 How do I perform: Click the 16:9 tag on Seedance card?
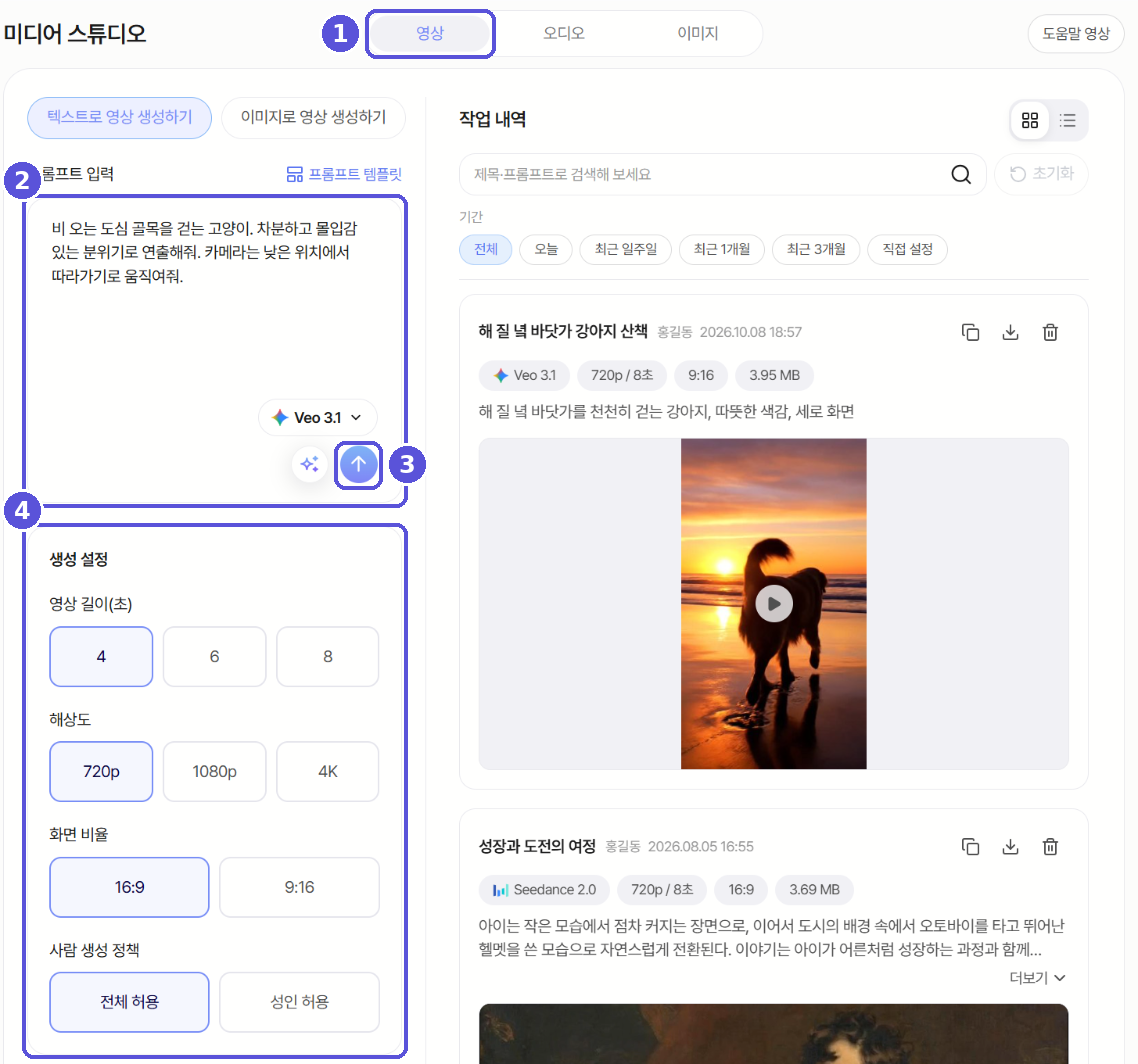click(x=741, y=890)
